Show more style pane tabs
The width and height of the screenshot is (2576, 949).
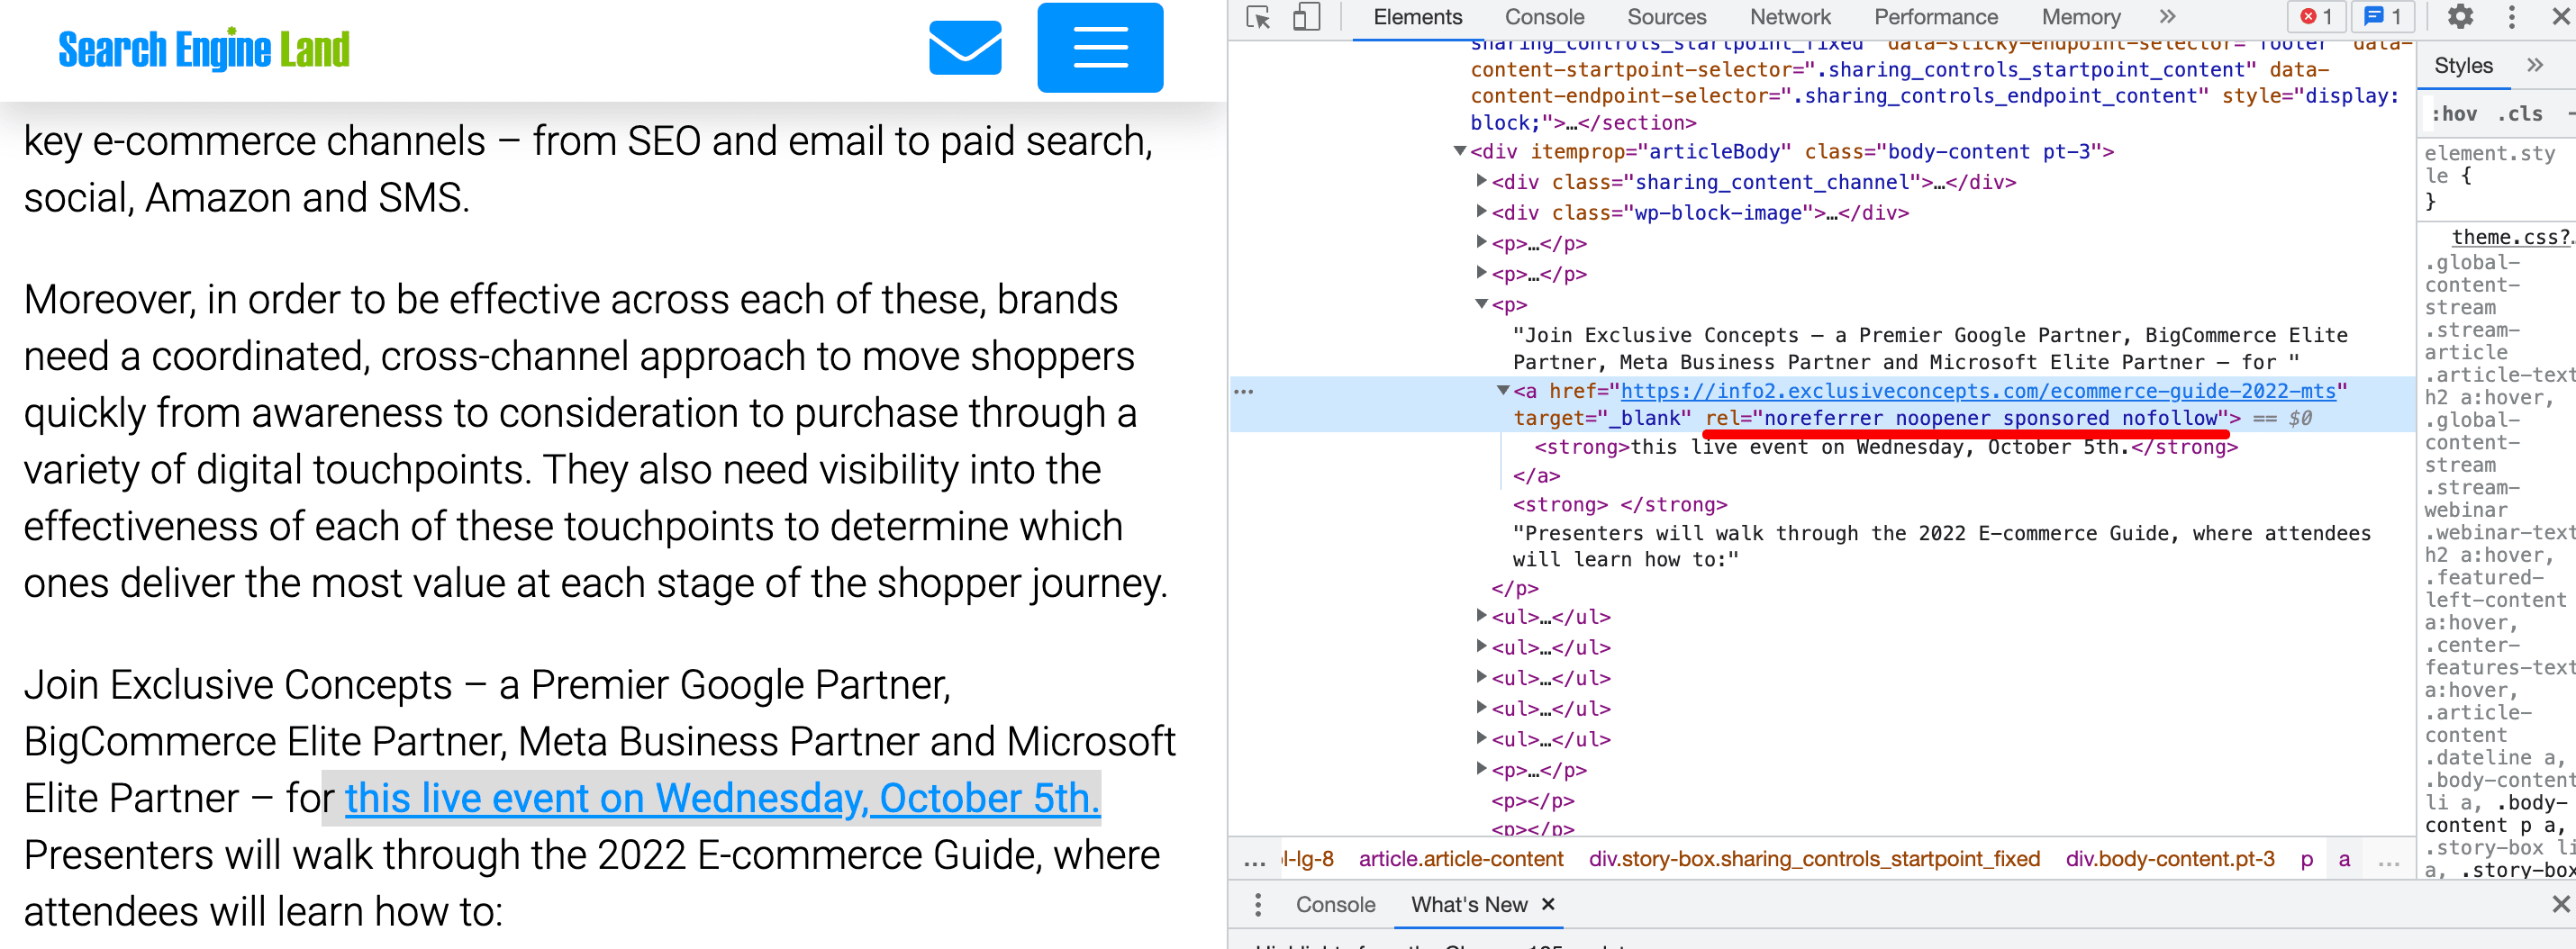(x=2534, y=66)
